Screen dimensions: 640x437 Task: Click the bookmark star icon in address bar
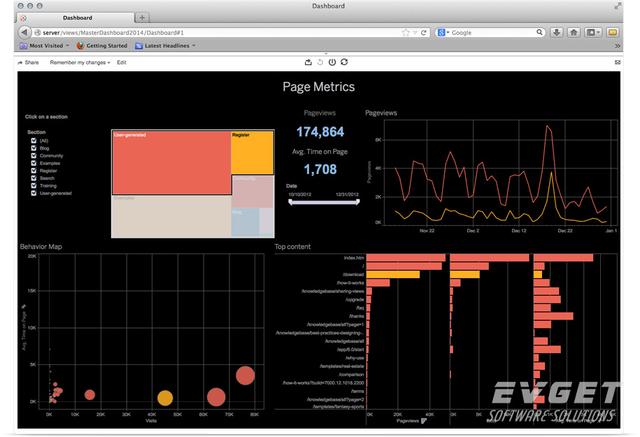[405, 32]
